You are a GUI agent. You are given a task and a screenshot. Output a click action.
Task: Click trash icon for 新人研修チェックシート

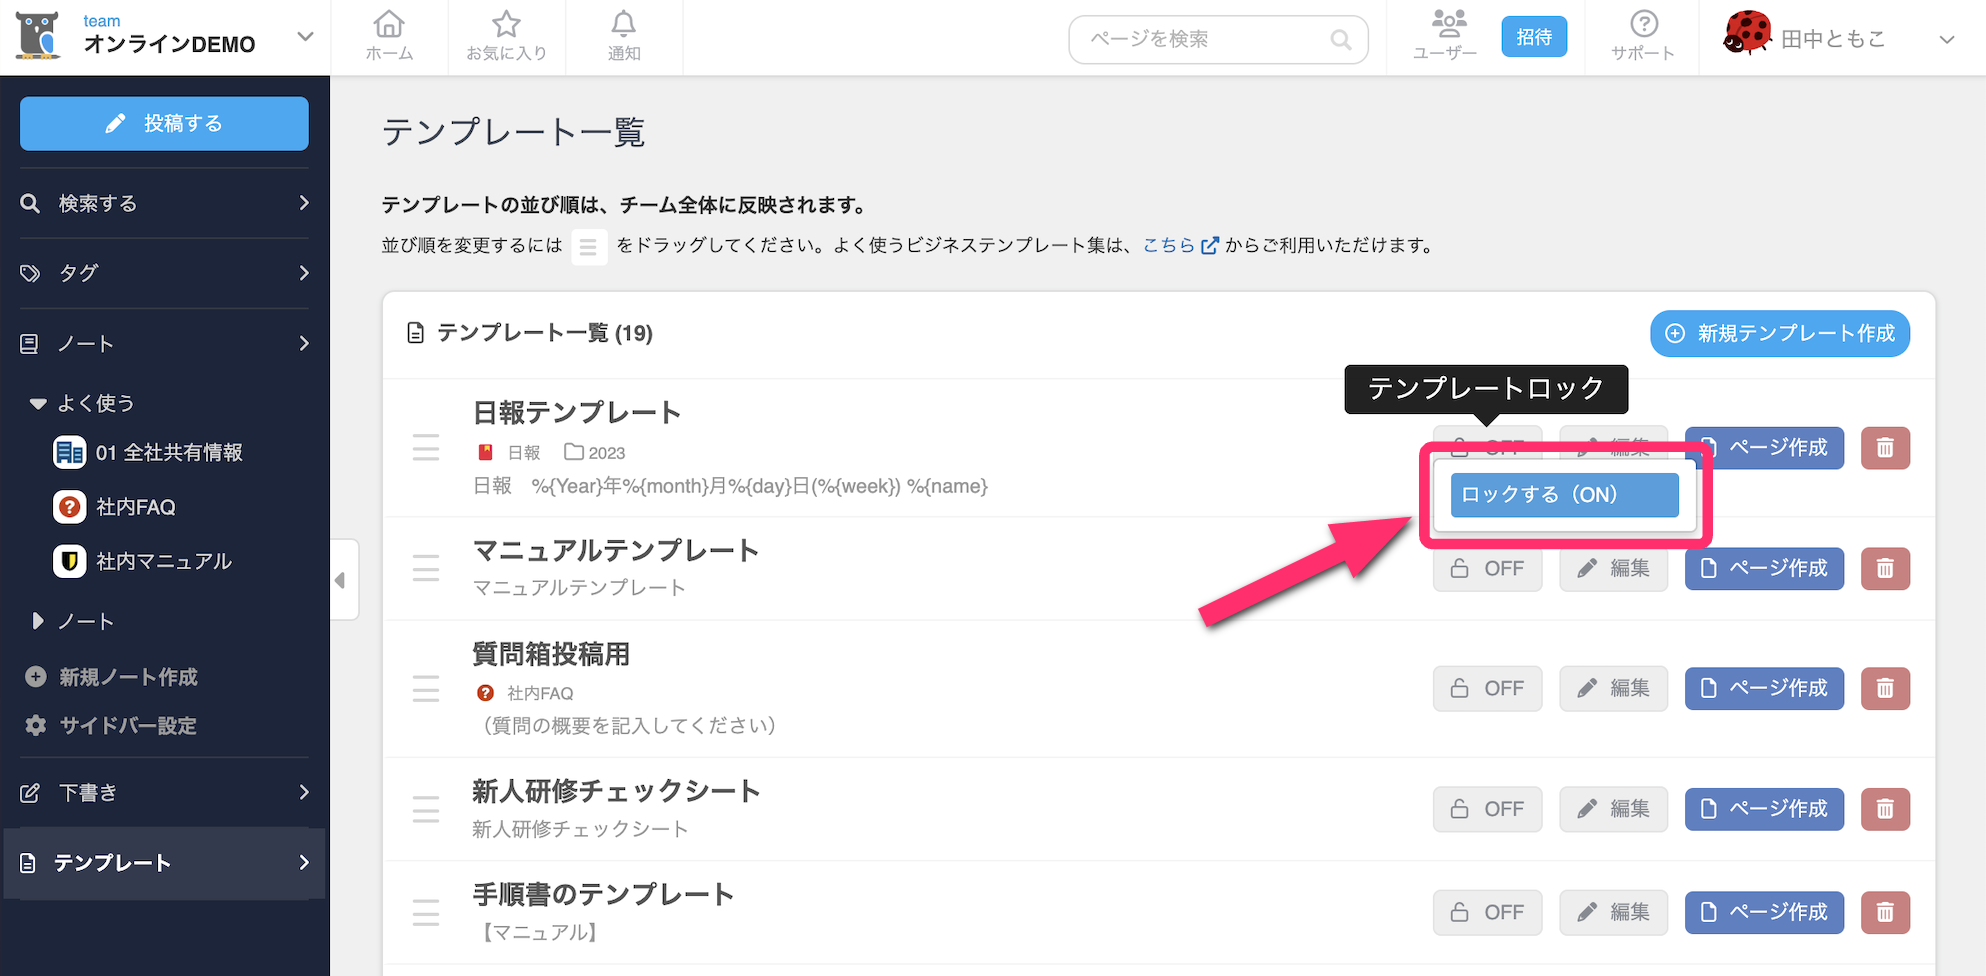point(1885,809)
